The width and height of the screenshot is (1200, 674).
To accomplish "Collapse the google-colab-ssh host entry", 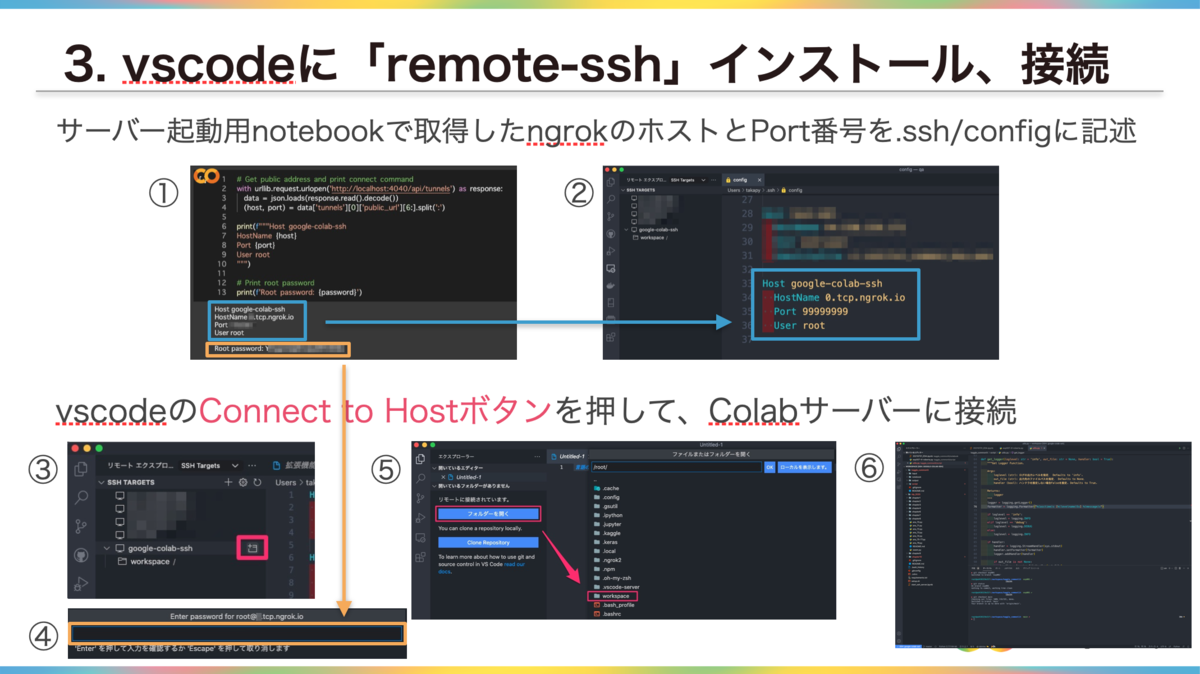I will point(107,548).
